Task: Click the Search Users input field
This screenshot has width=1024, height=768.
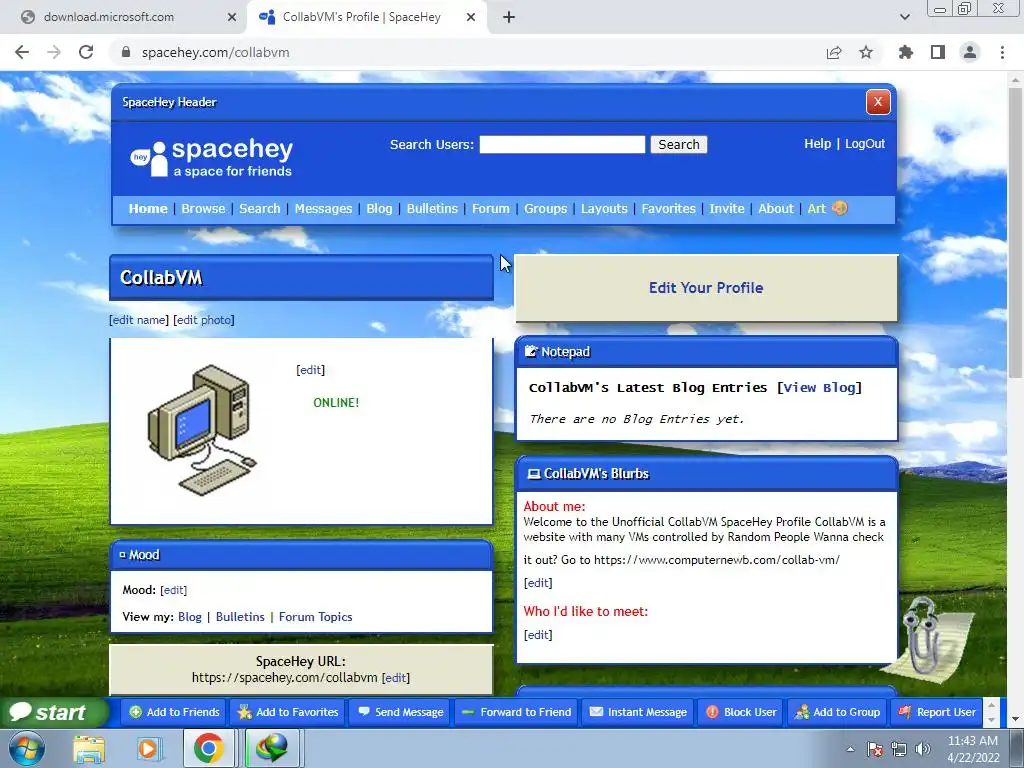Action: (x=562, y=144)
